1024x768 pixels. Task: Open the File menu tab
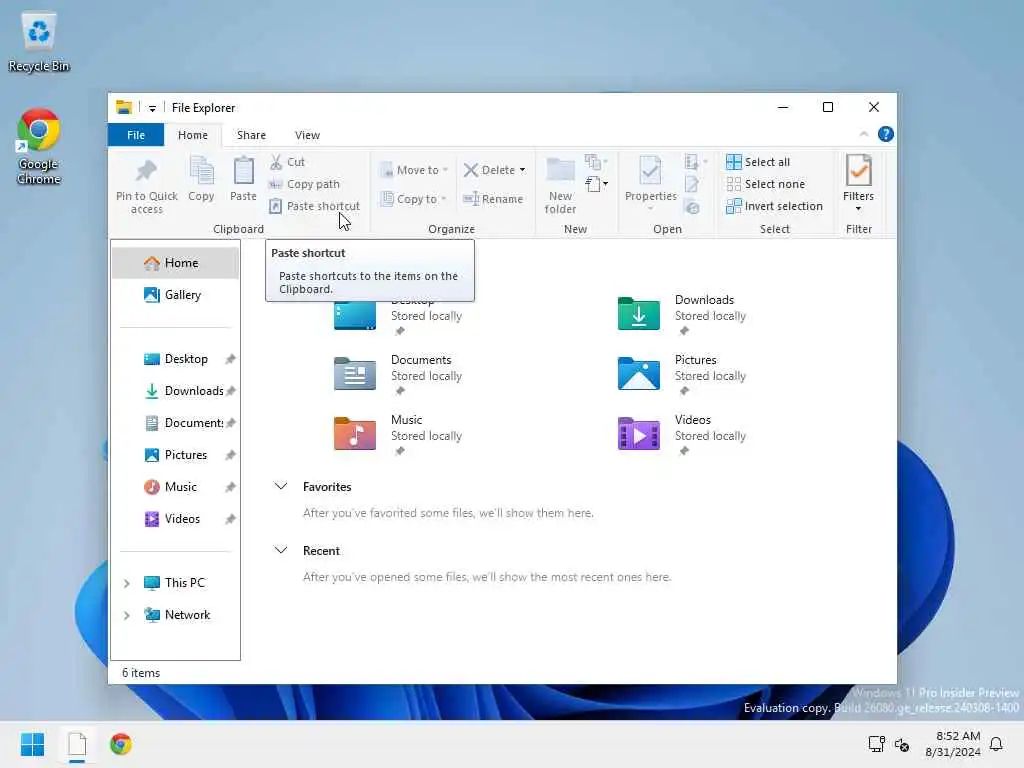point(136,135)
